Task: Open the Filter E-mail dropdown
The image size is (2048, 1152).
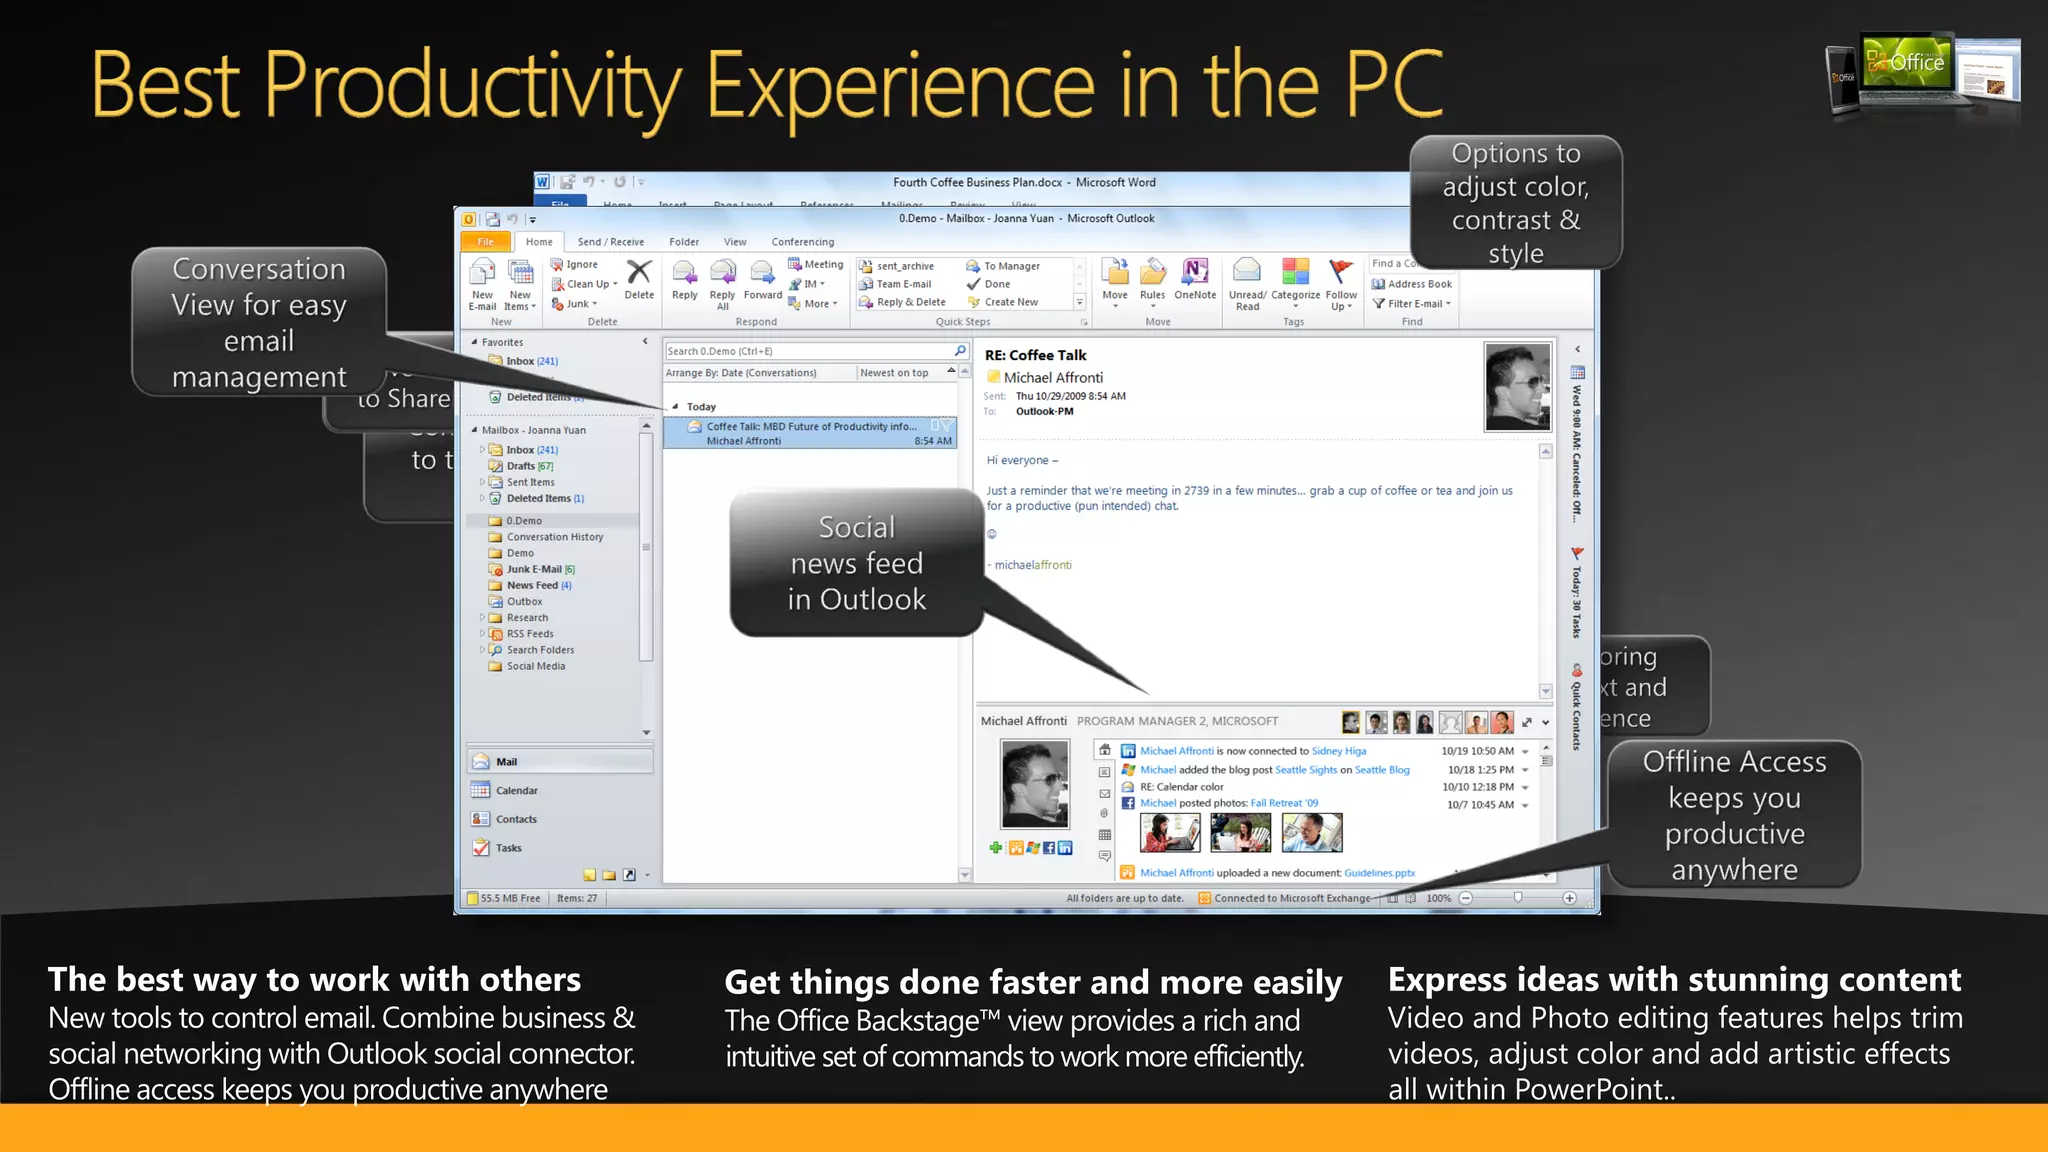Action: pyautogui.click(x=1447, y=304)
